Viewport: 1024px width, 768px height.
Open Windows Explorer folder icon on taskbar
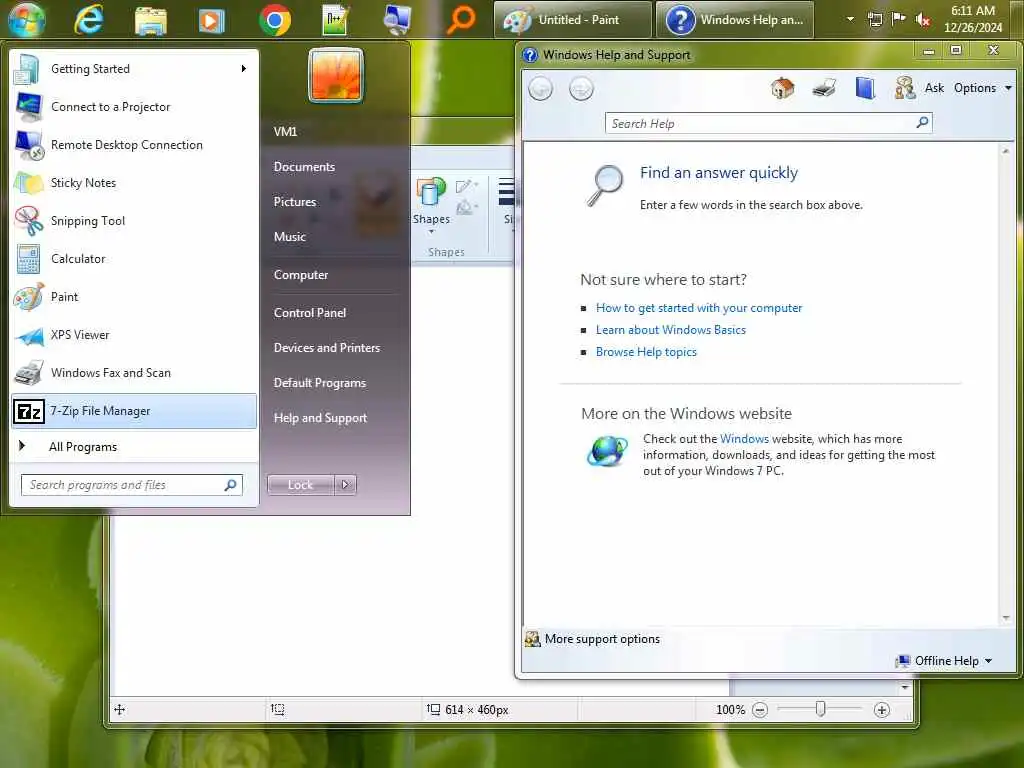point(151,20)
